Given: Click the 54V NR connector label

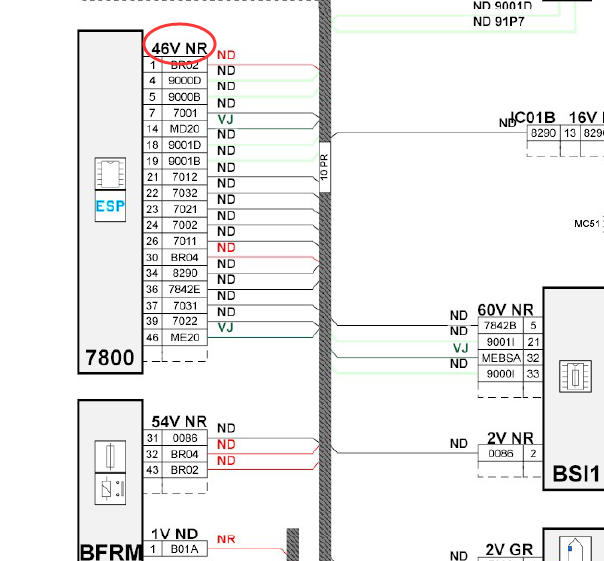Looking at the screenshot, I should [179, 422].
